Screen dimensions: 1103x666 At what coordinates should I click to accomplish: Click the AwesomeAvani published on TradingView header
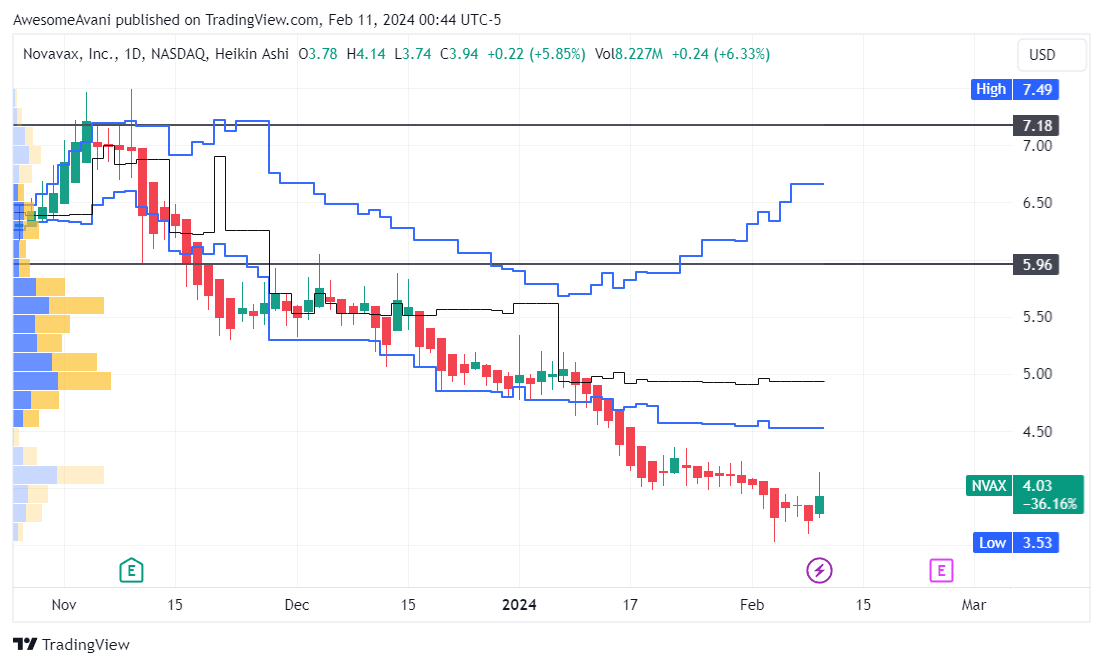(257, 20)
